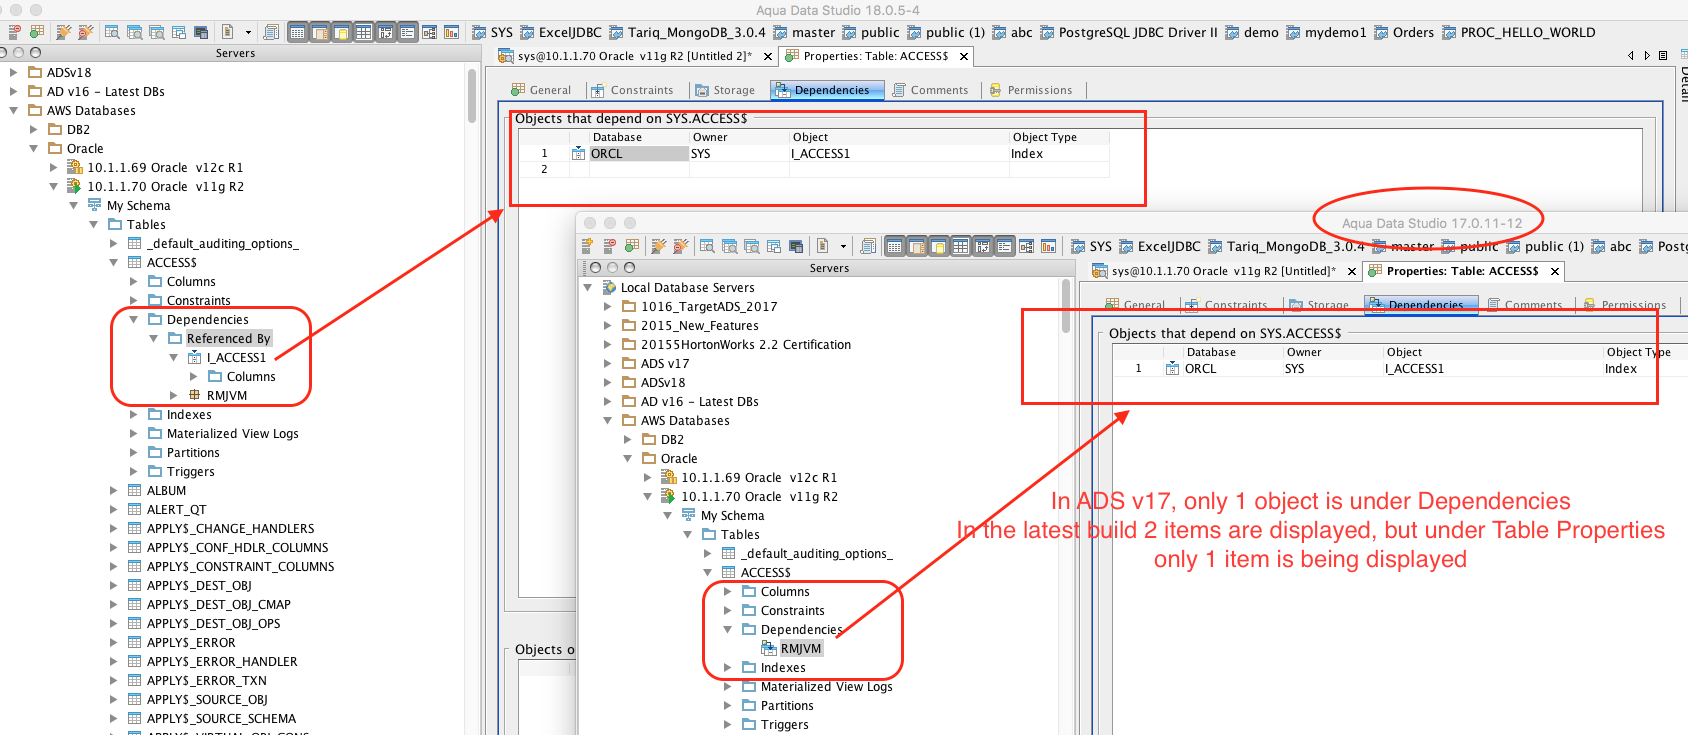Open the Orders shortcut in toolbar
Image resolution: width=1688 pixels, height=735 pixels.
coord(1404,33)
